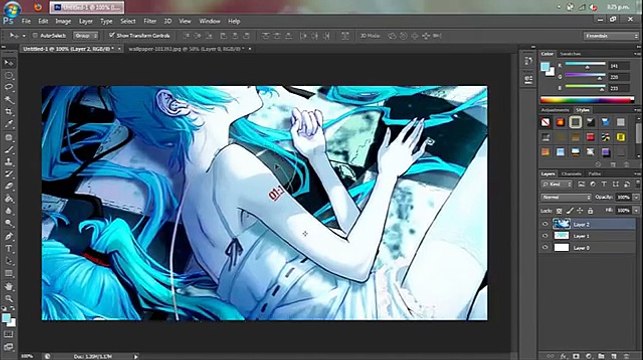Viewport: 643px width, 360px height.
Task: Select the Eyedropper tool
Action: [9, 124]
